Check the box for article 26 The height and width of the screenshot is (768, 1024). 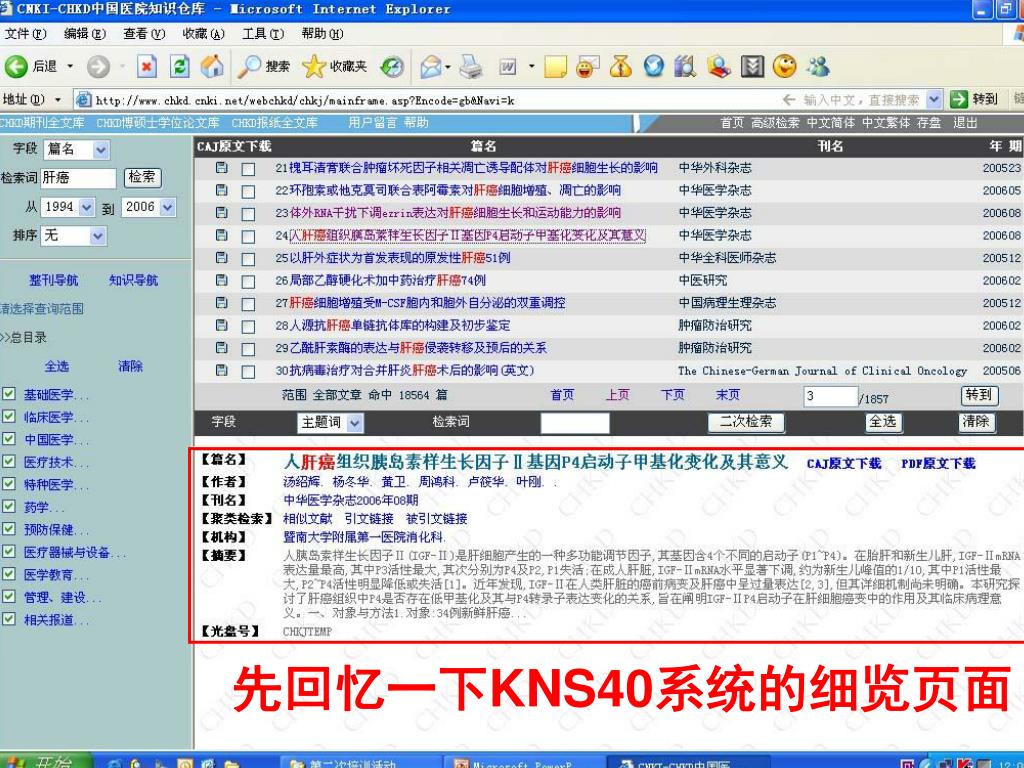(x=248, y=281)
